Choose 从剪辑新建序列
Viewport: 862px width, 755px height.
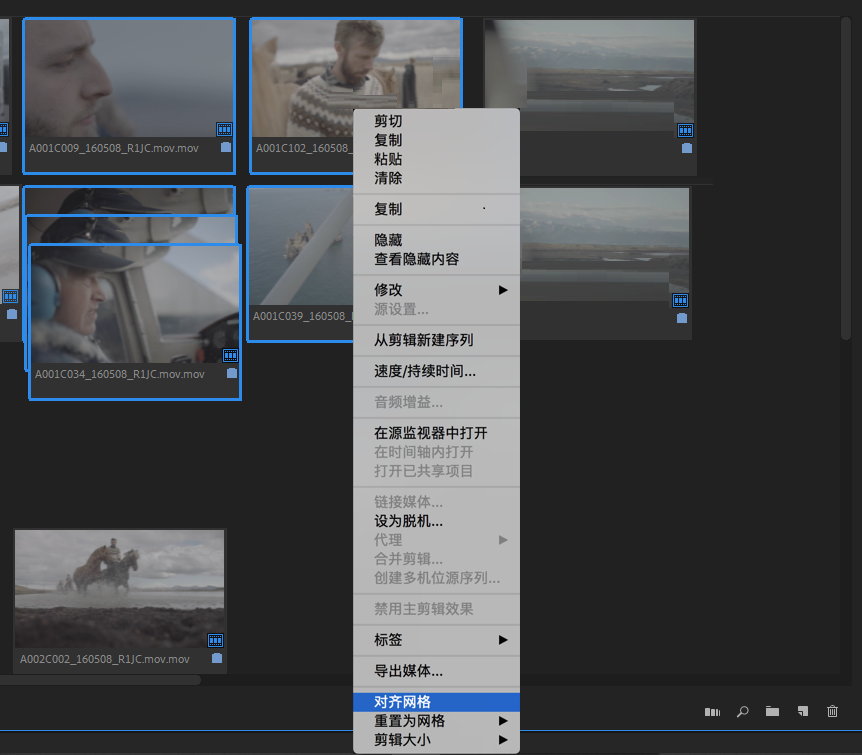coord(436,340)
